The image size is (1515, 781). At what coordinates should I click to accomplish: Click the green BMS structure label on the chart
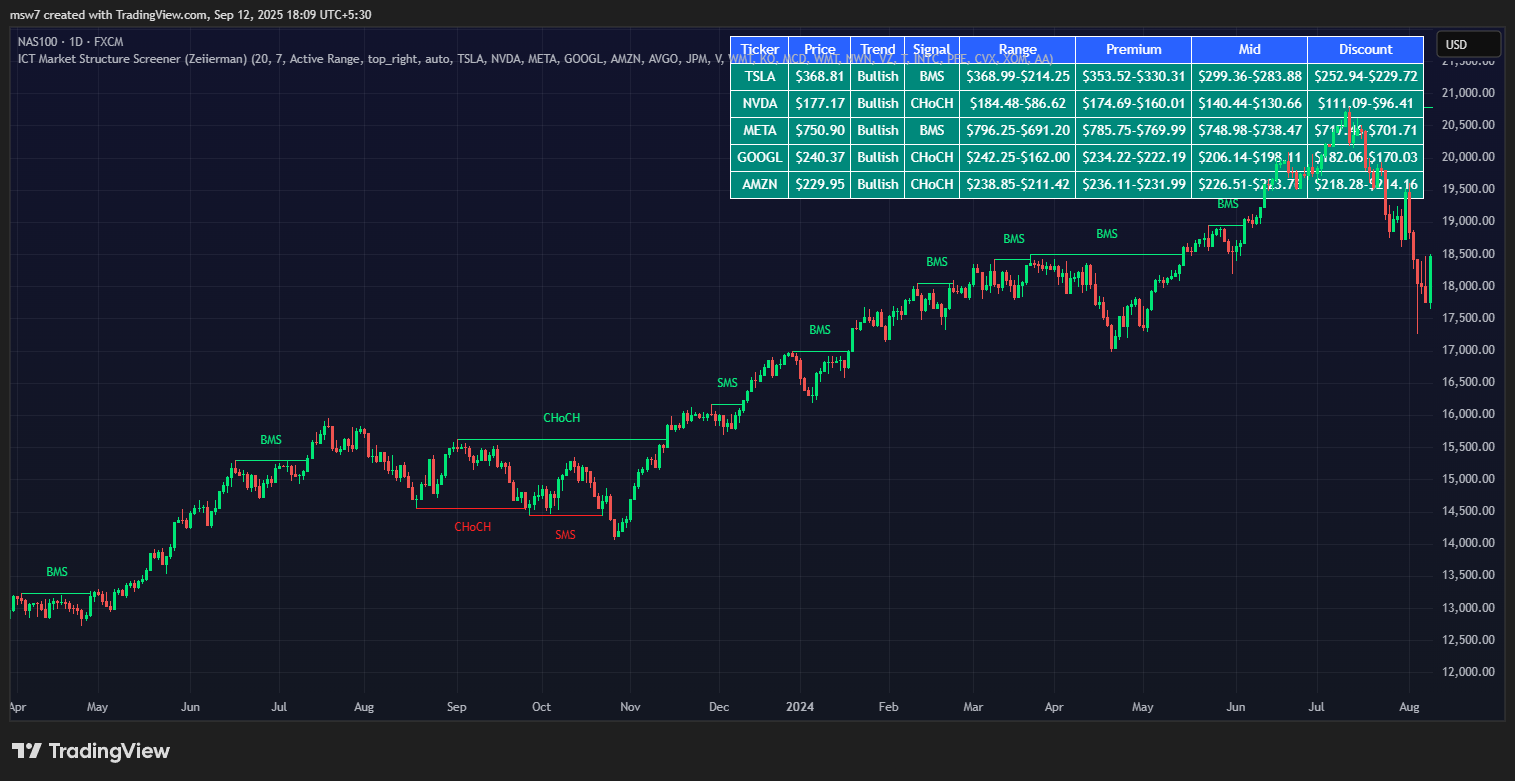(271, 439)
